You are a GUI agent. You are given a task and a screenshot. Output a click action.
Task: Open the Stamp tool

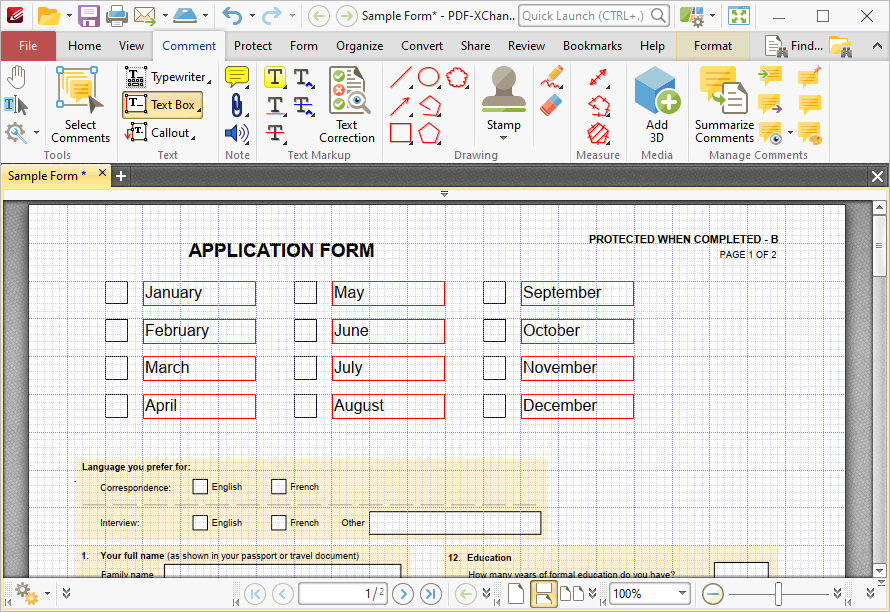tap(503, 98)
